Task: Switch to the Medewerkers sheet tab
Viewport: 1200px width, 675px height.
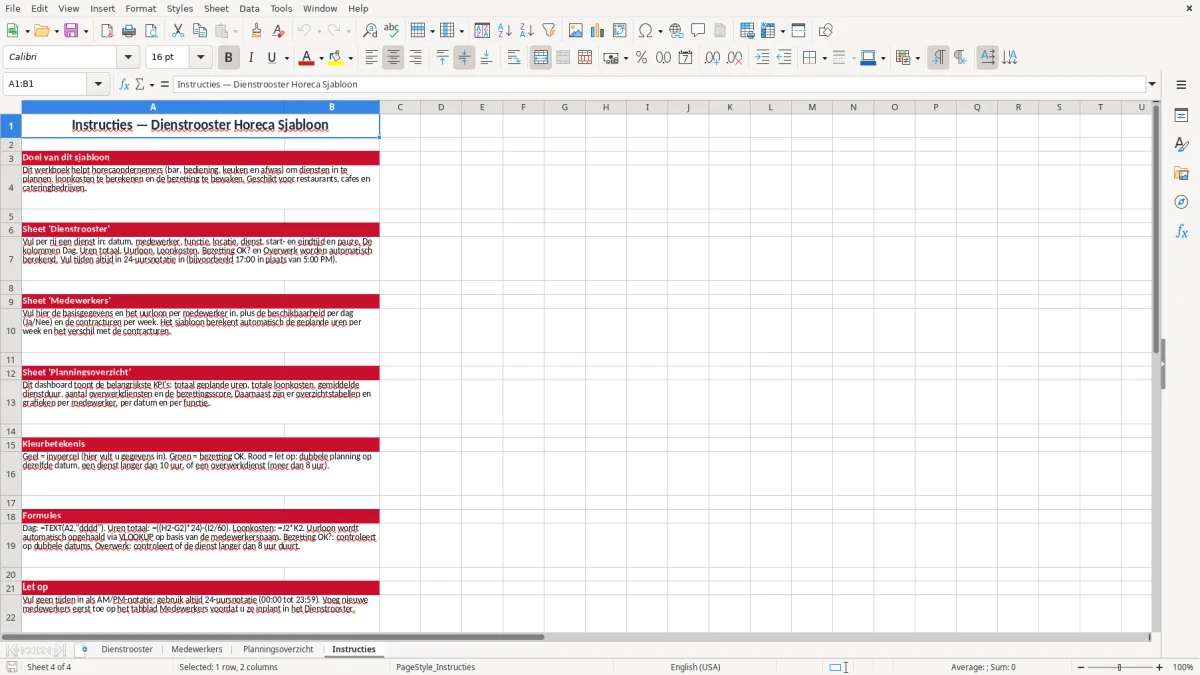Action: [197, 649]
